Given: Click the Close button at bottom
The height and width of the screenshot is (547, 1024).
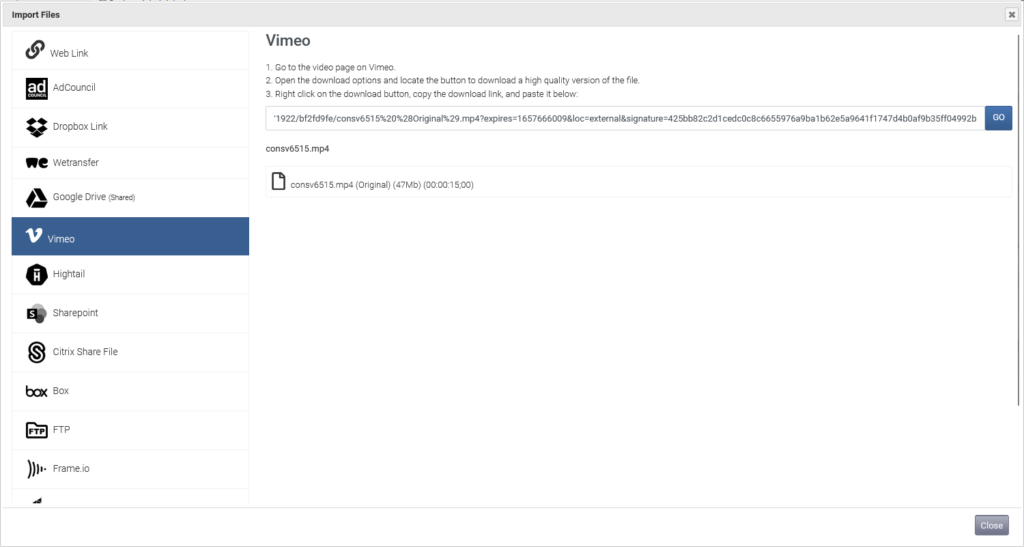Looking at the screenshot, I should [x=991, y=525].
